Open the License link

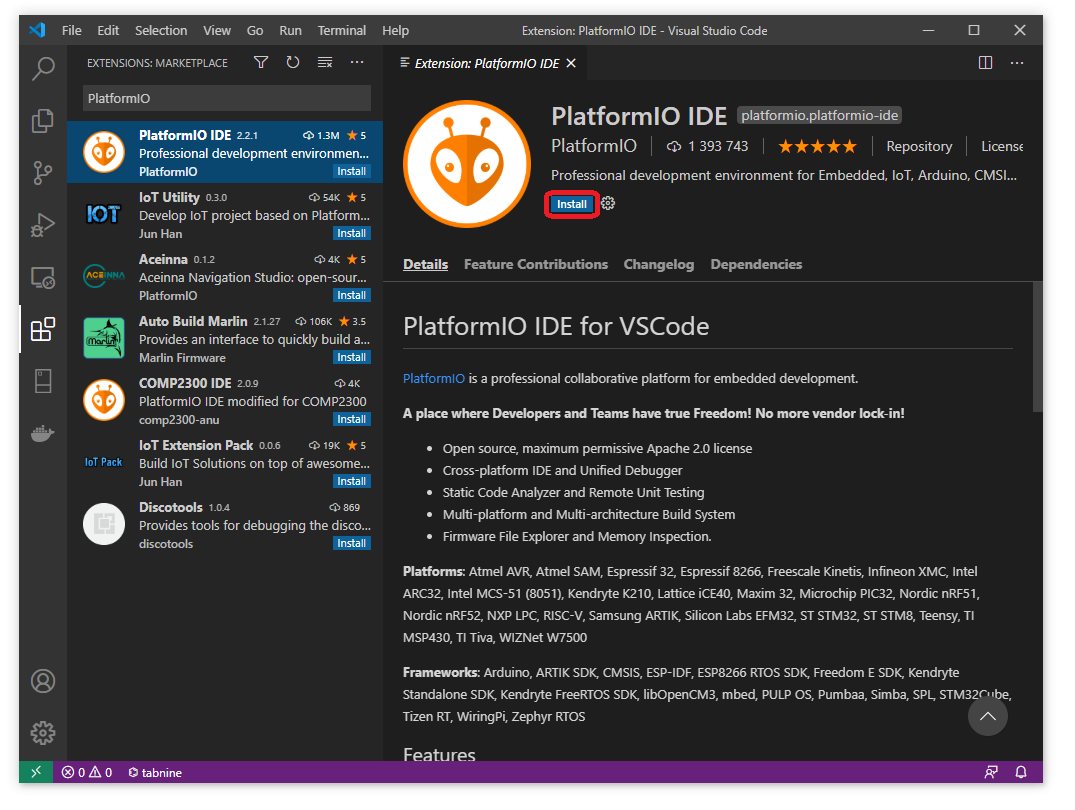[1002, 146]
